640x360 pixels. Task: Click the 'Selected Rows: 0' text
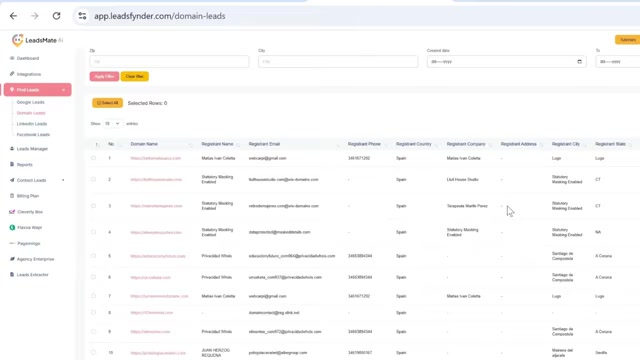point(147,103)
